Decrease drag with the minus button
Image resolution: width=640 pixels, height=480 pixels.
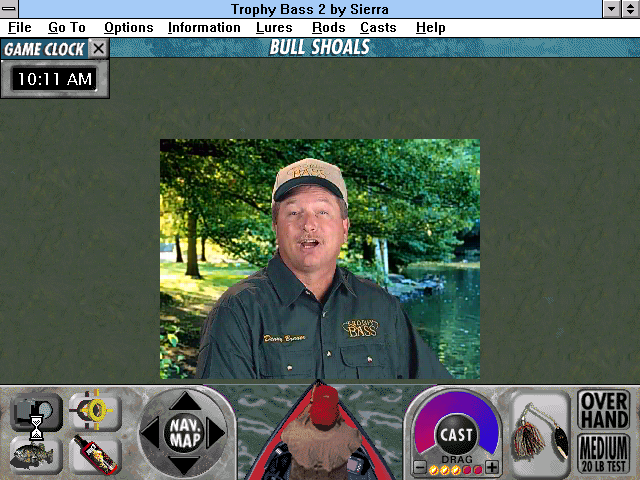point(420,468)
